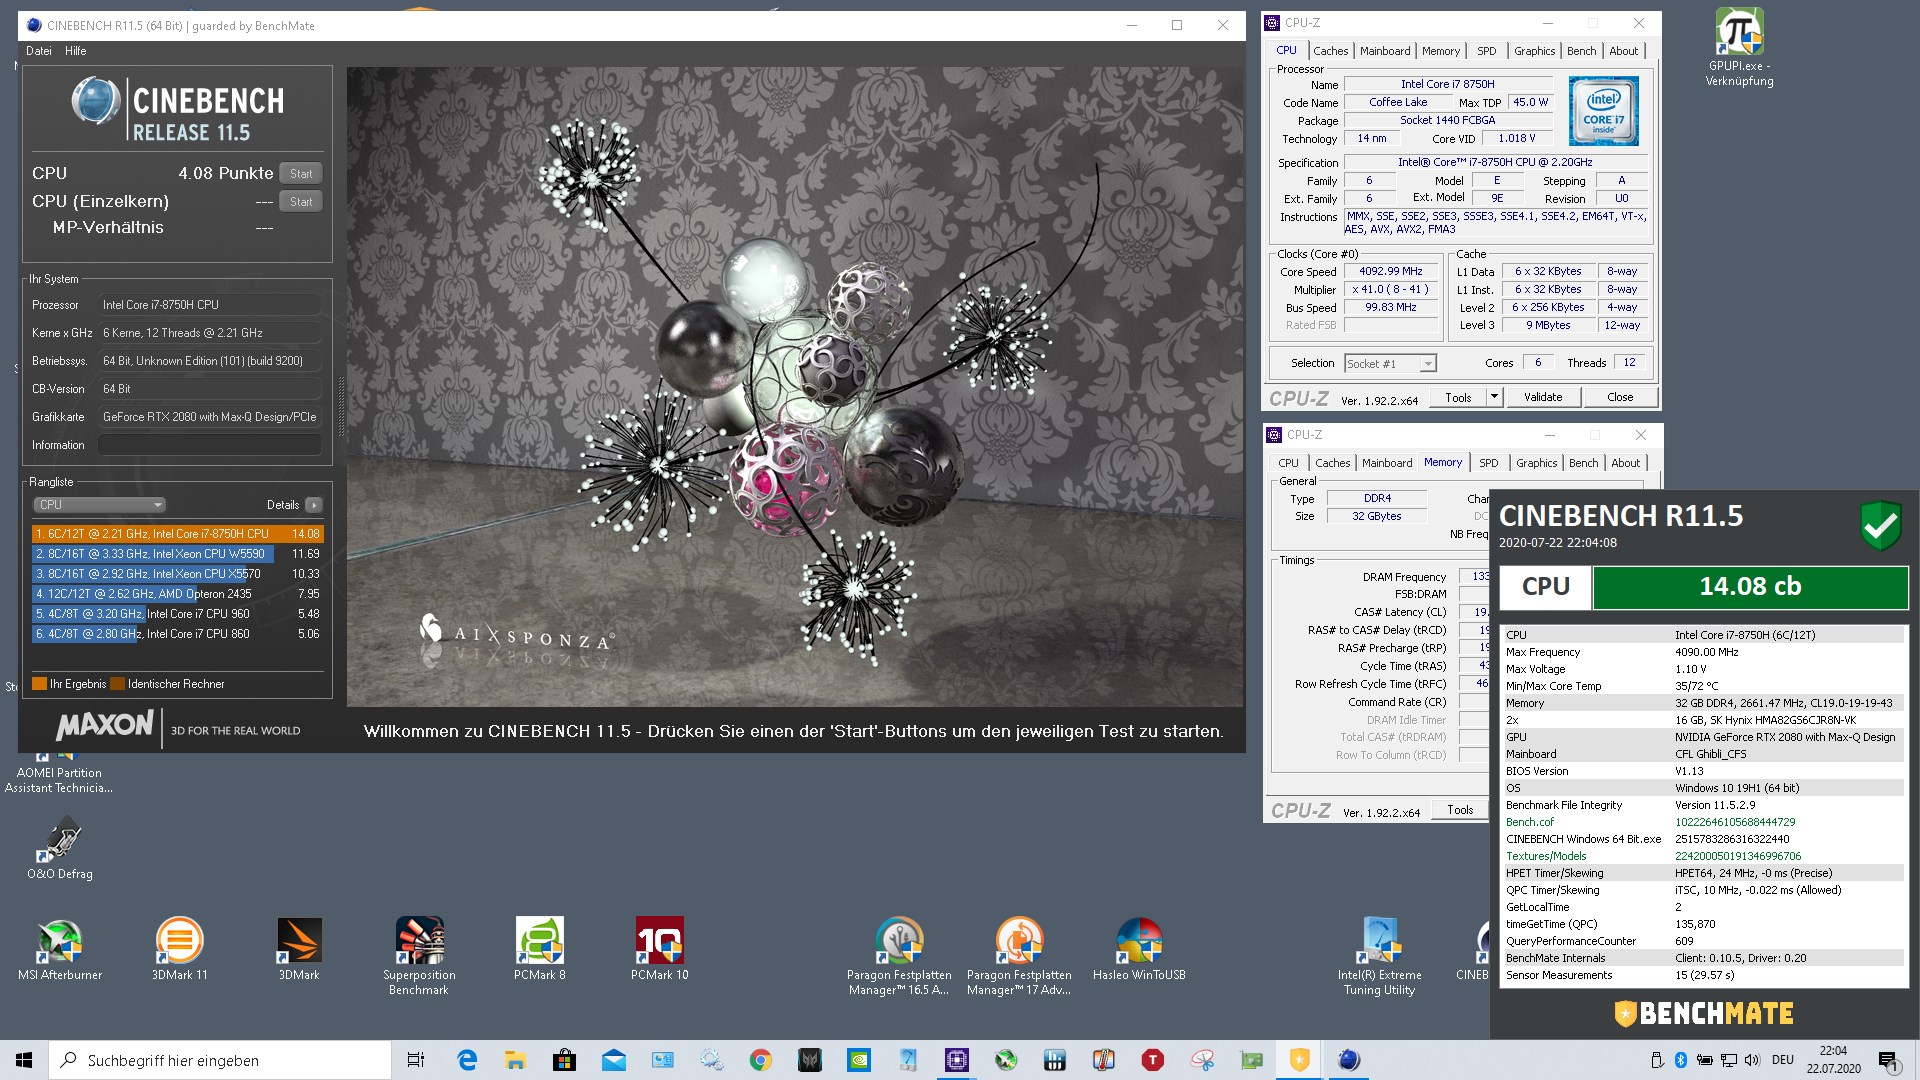This screenshot has width=1920, height=1080.
Task: Click the Validate button in CPU-Z
Action: (x=1542, y=397)
